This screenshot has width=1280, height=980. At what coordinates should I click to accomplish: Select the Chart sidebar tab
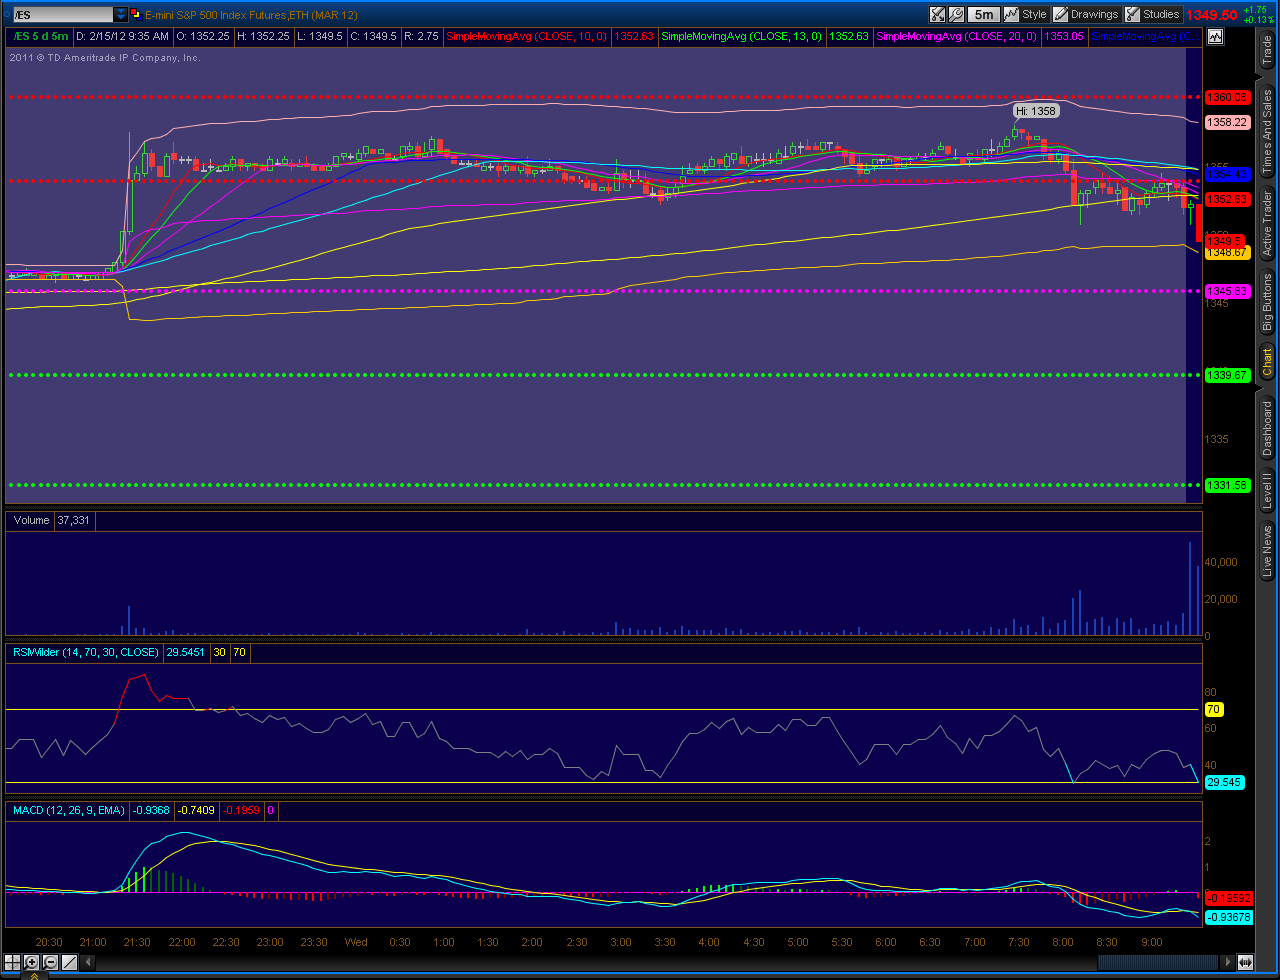(x=1267, y=362)
